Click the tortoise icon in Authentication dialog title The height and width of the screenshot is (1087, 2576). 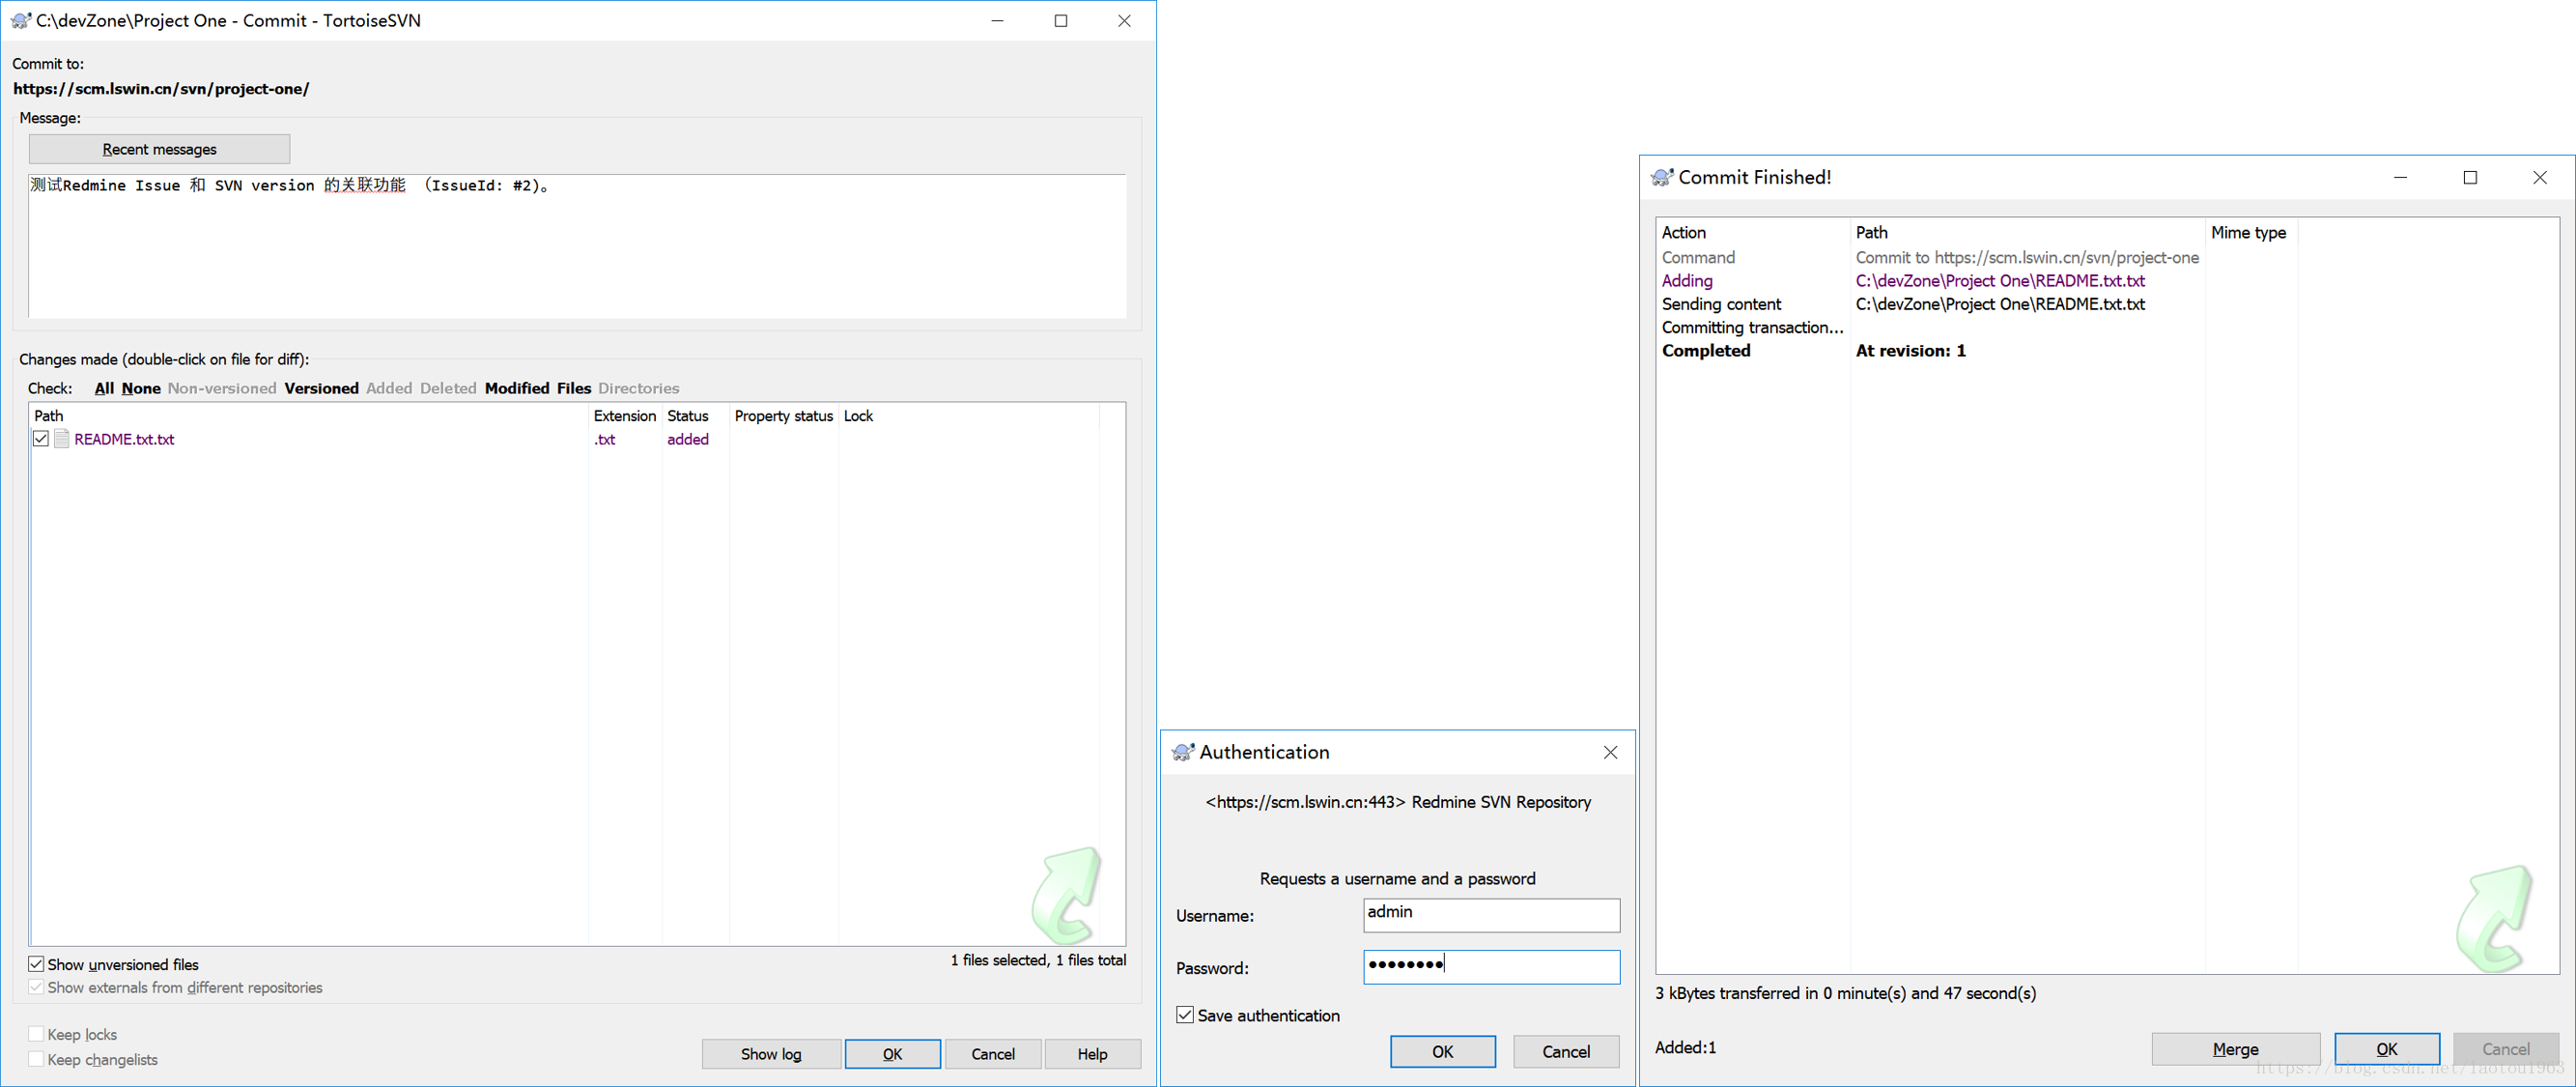click(x=1183, y=752)
